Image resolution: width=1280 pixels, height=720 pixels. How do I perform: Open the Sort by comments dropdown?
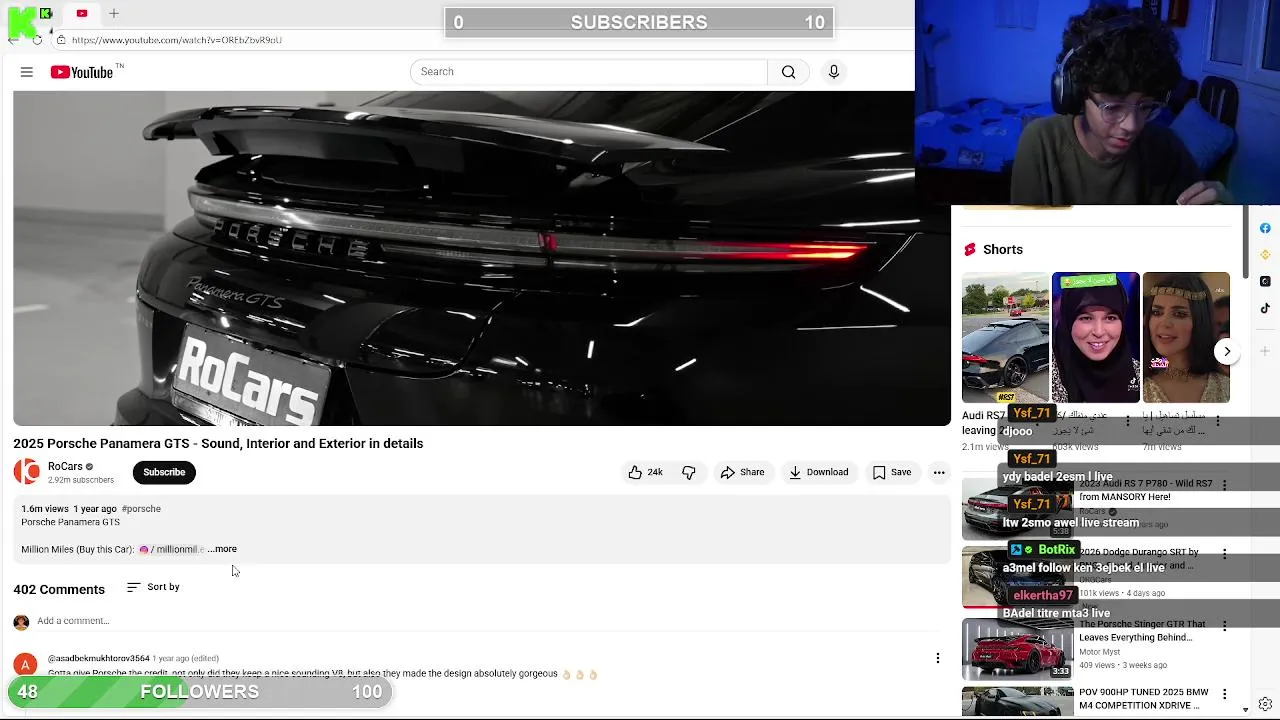coord(153,587)
